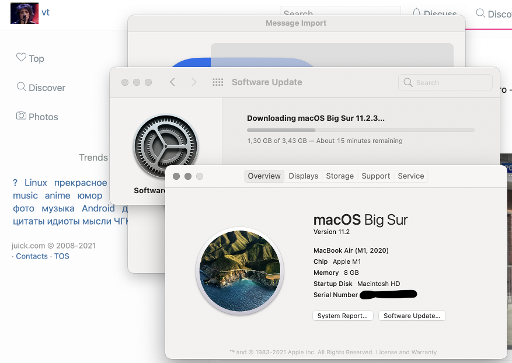Close the Software Update window
The width and height of the screenshot is (512, 363).
coord(125,82)
